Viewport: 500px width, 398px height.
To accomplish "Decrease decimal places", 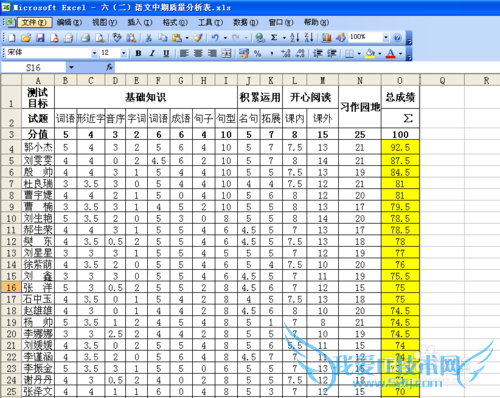I will [300, 53].
